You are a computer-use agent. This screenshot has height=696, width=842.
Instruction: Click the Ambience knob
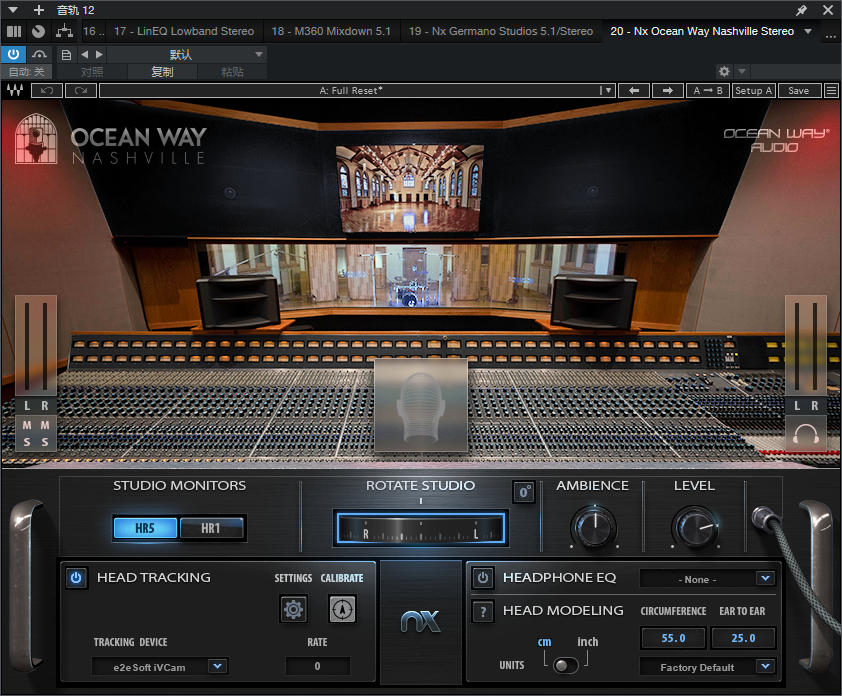(x=594, y=527)
